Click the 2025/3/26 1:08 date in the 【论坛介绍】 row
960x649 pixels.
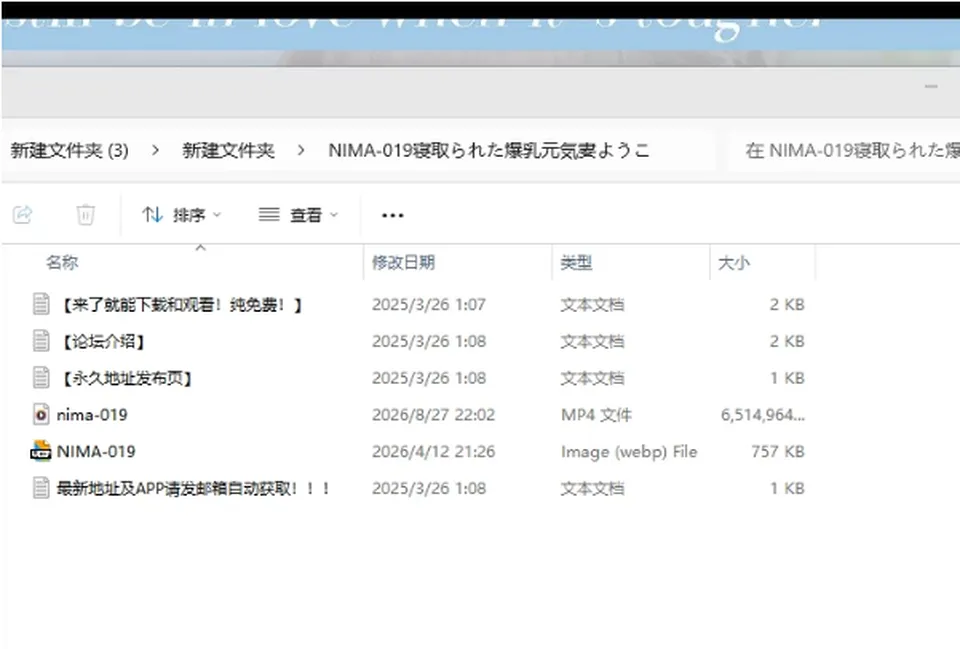429,341
